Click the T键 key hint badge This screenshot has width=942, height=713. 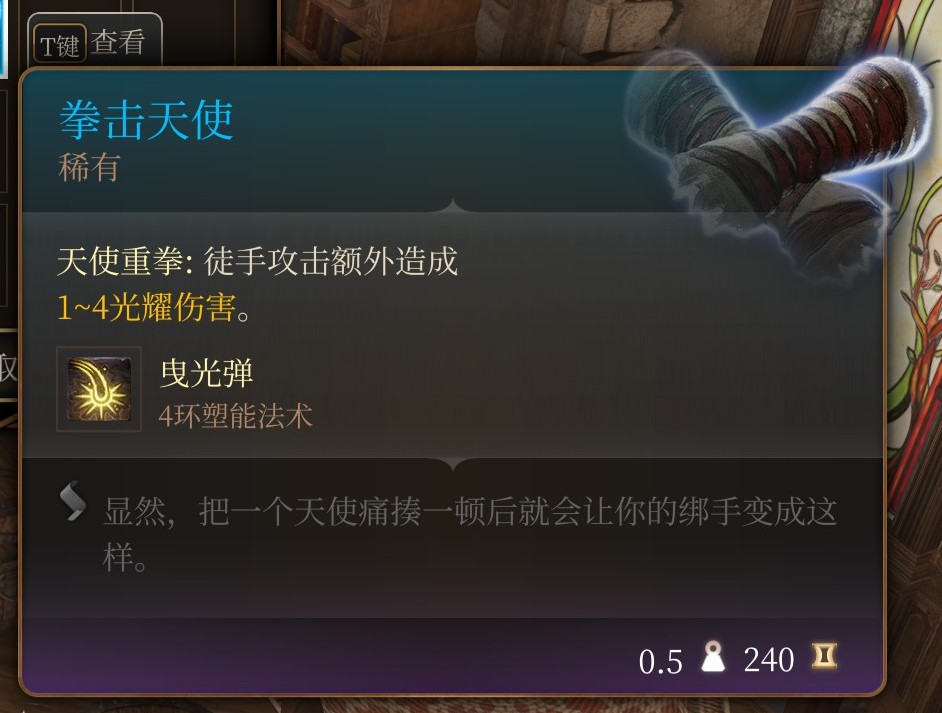coord(59,44)
